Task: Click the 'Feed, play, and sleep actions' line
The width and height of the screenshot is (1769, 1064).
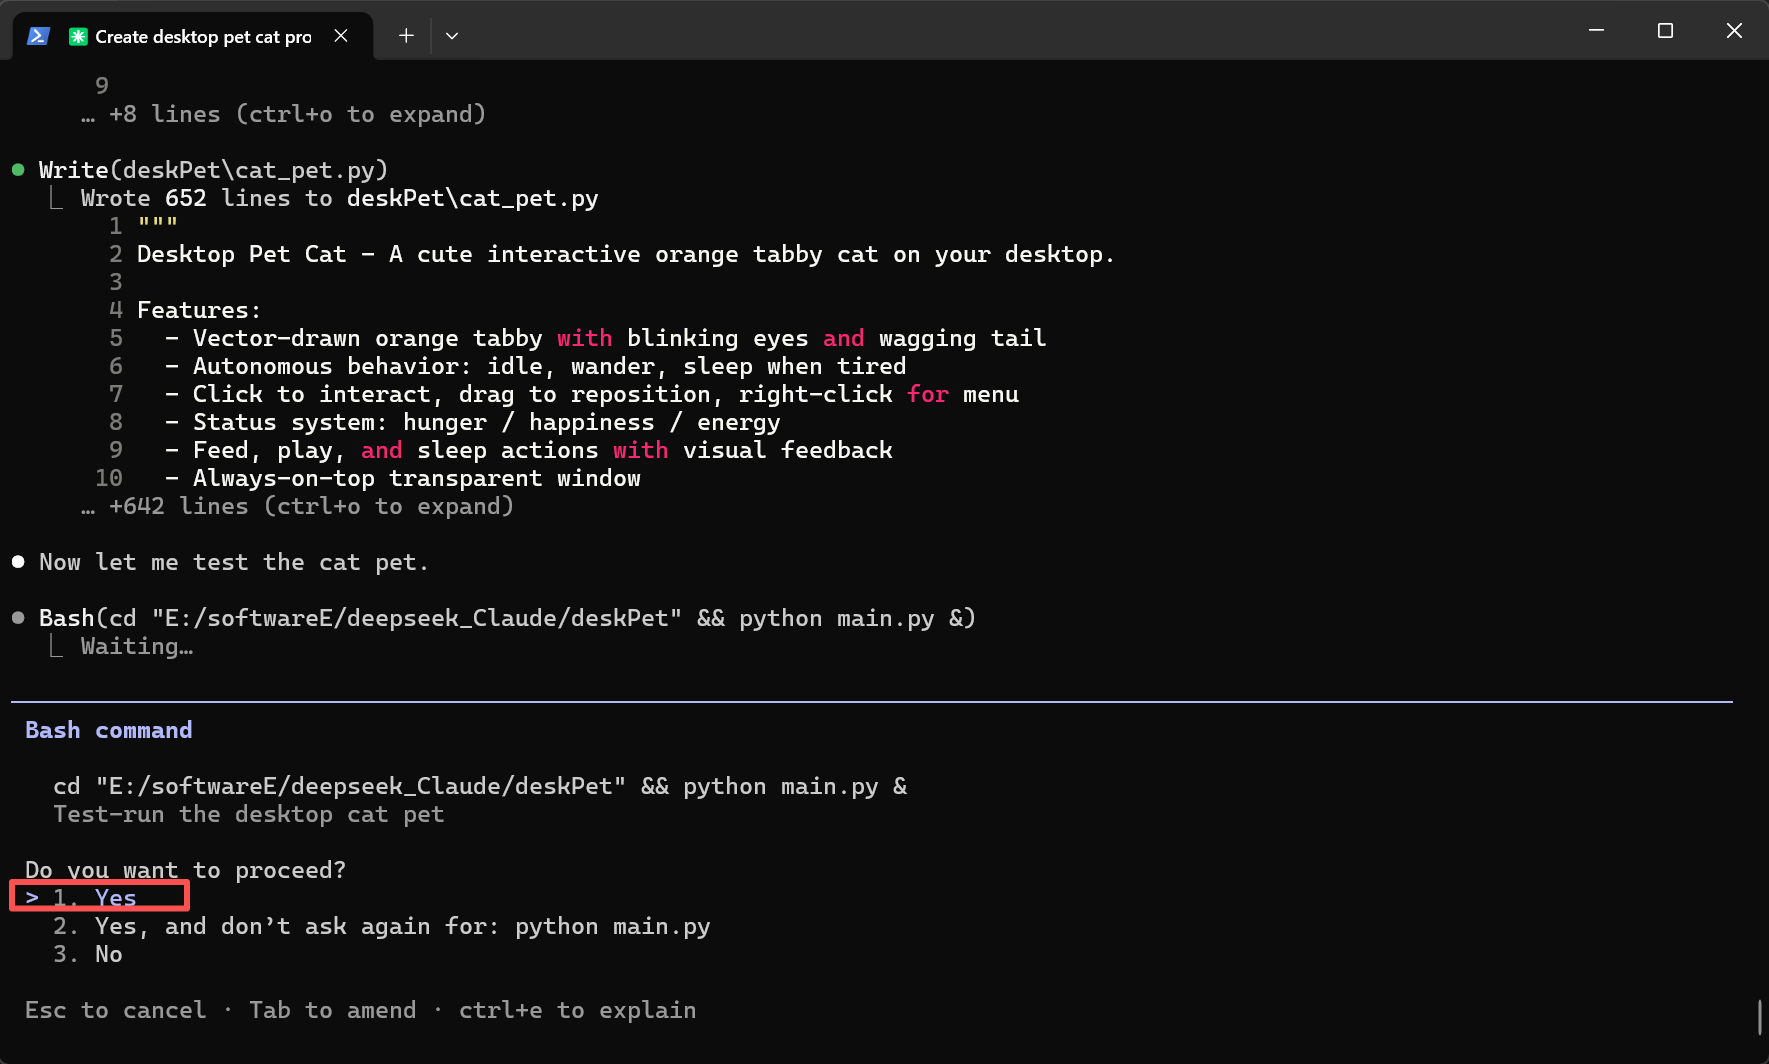Action: (x=529, y=450)
